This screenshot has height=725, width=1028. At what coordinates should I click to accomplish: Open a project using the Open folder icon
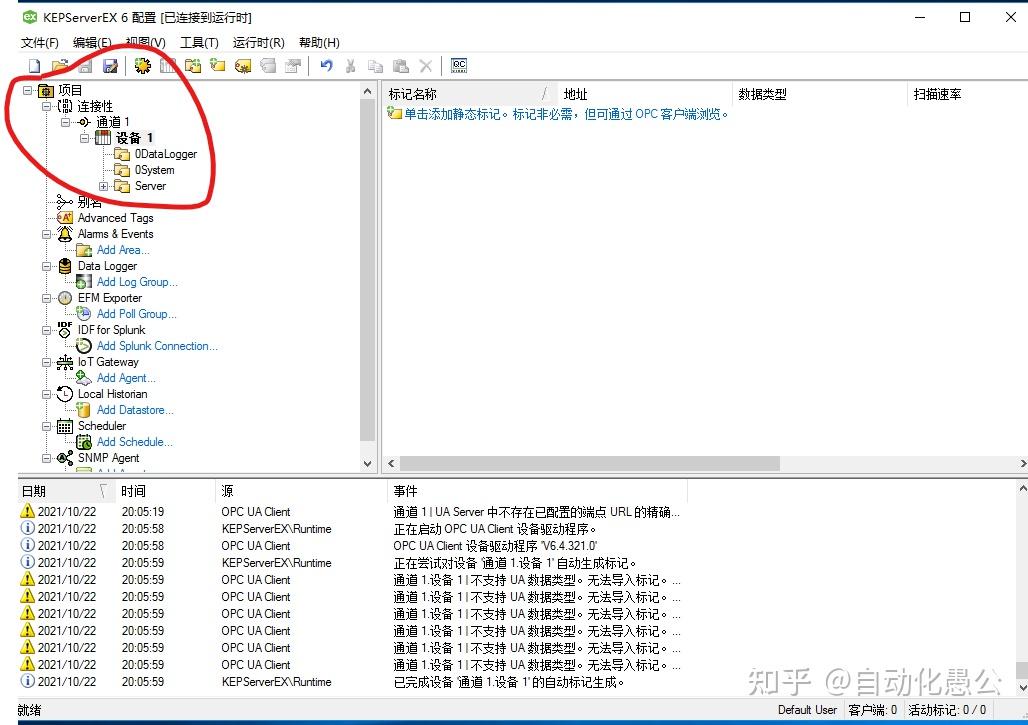(x=59, y=65)
